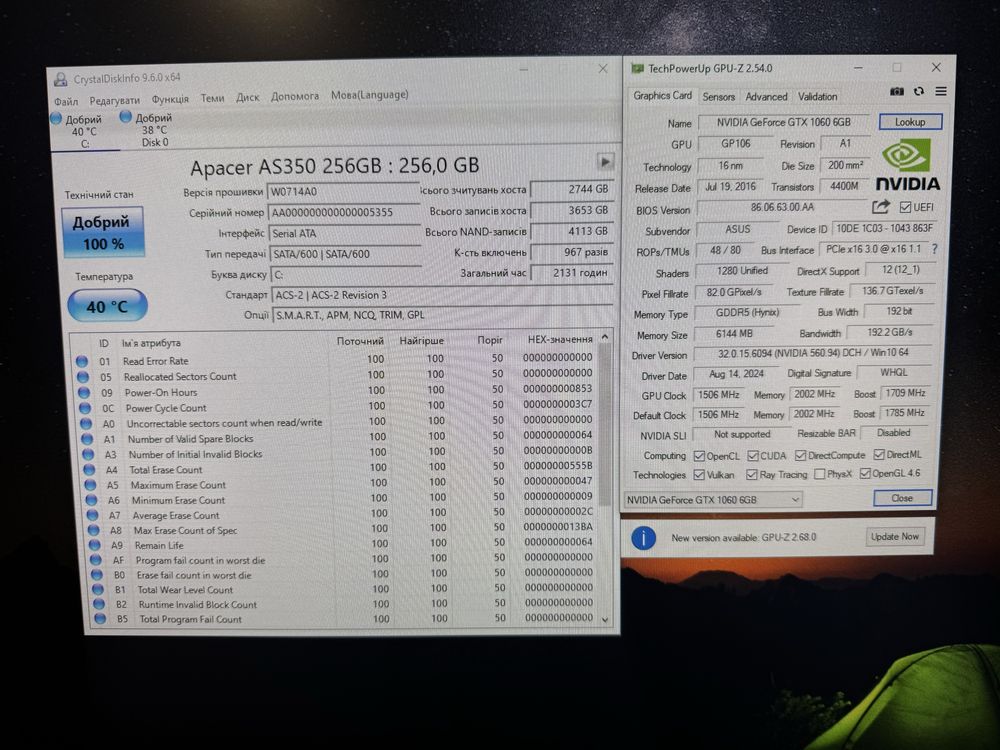Select Disk 0 status icon at 38 °C

click(126, 117)
